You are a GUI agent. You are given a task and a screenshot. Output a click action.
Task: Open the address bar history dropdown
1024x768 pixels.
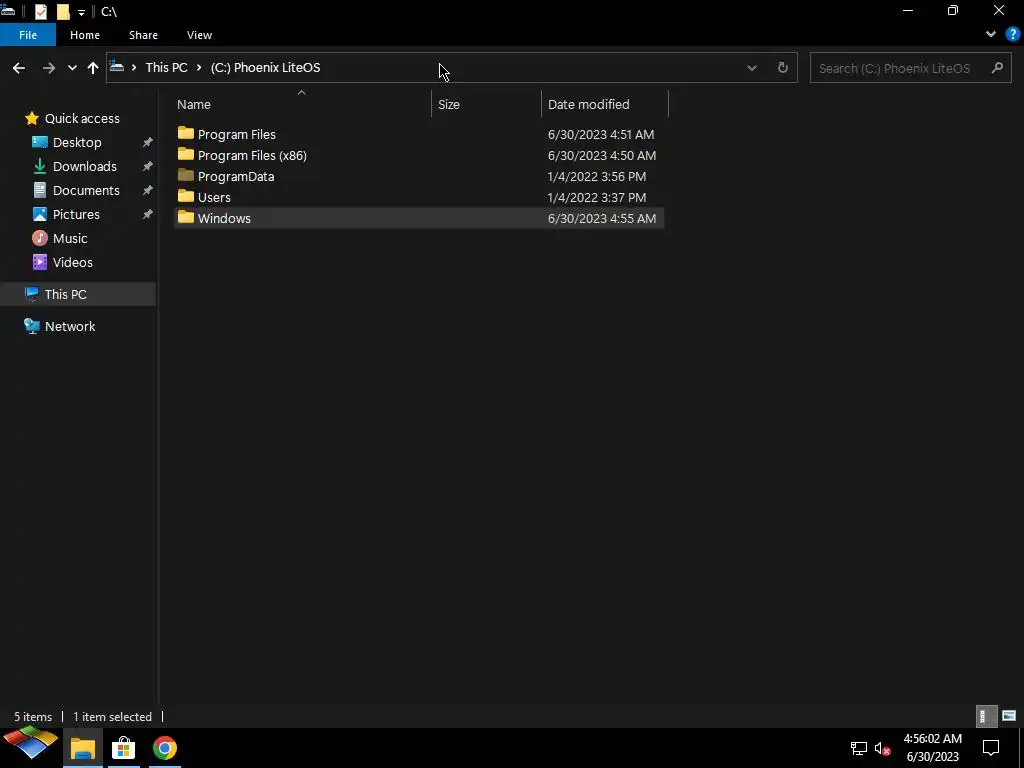pos(752,68)
